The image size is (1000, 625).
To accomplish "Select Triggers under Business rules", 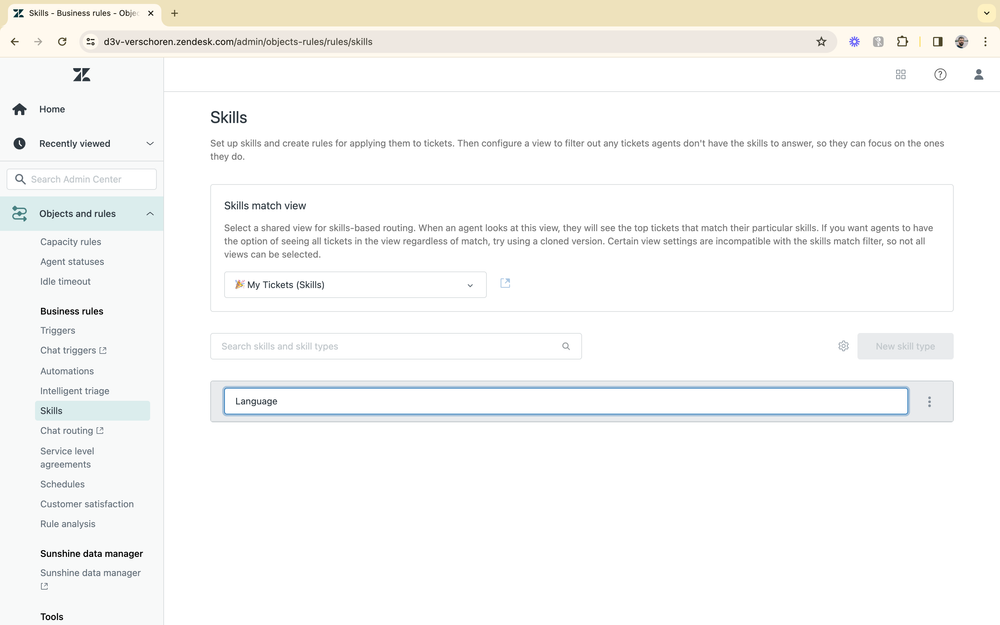I will (57, 330).
